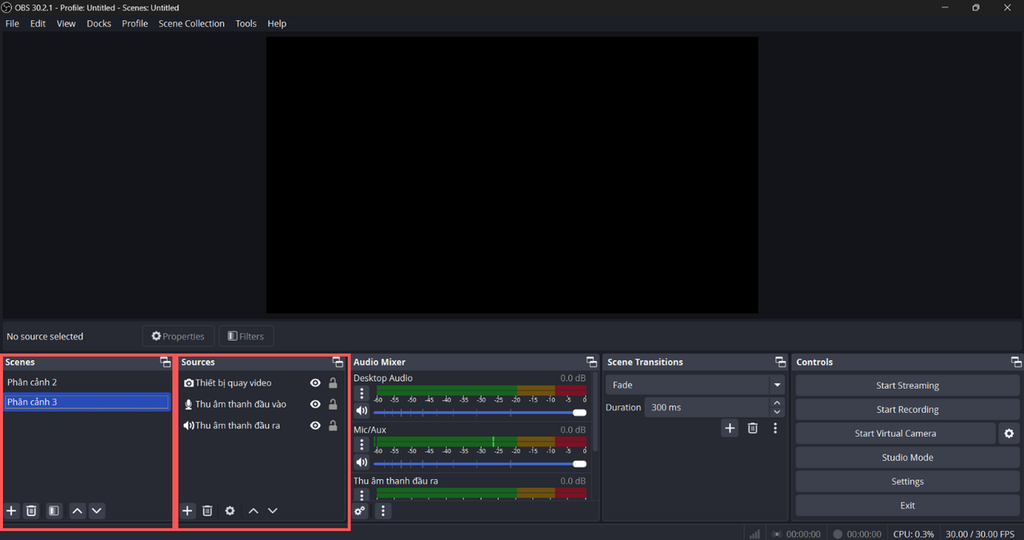
Task: Open the Scene Transitions three-dot properties menu
Action: coord(775,428)
